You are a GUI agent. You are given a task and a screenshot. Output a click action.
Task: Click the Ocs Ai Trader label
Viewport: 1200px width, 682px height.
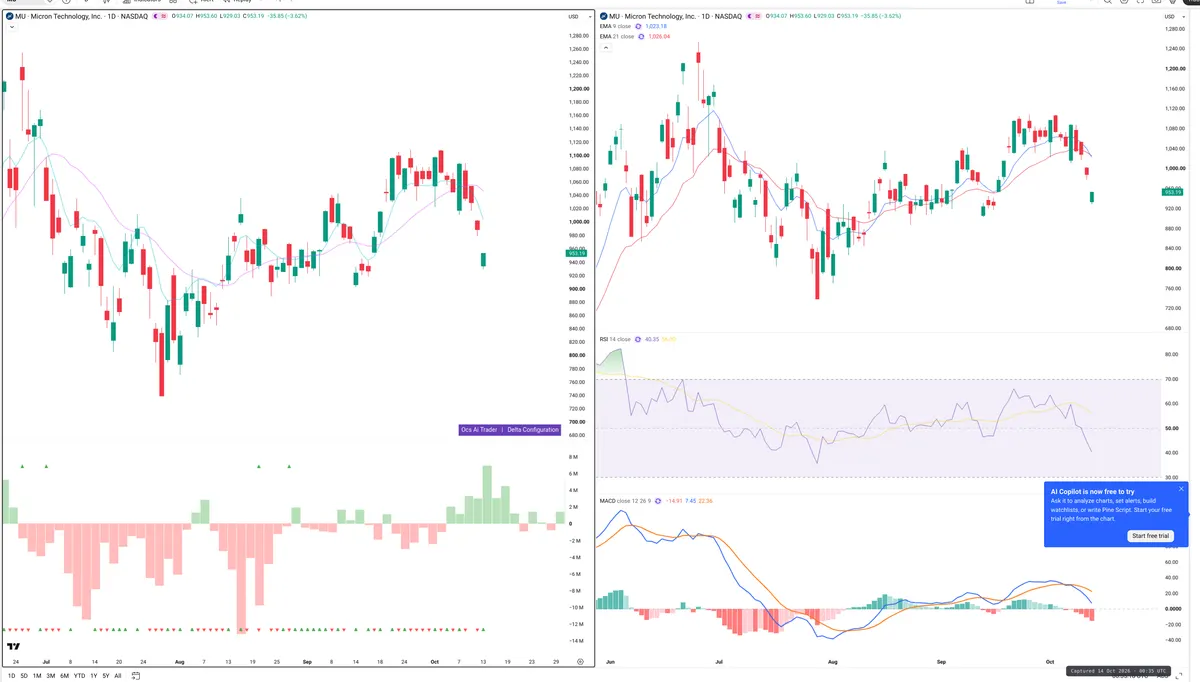478,430
